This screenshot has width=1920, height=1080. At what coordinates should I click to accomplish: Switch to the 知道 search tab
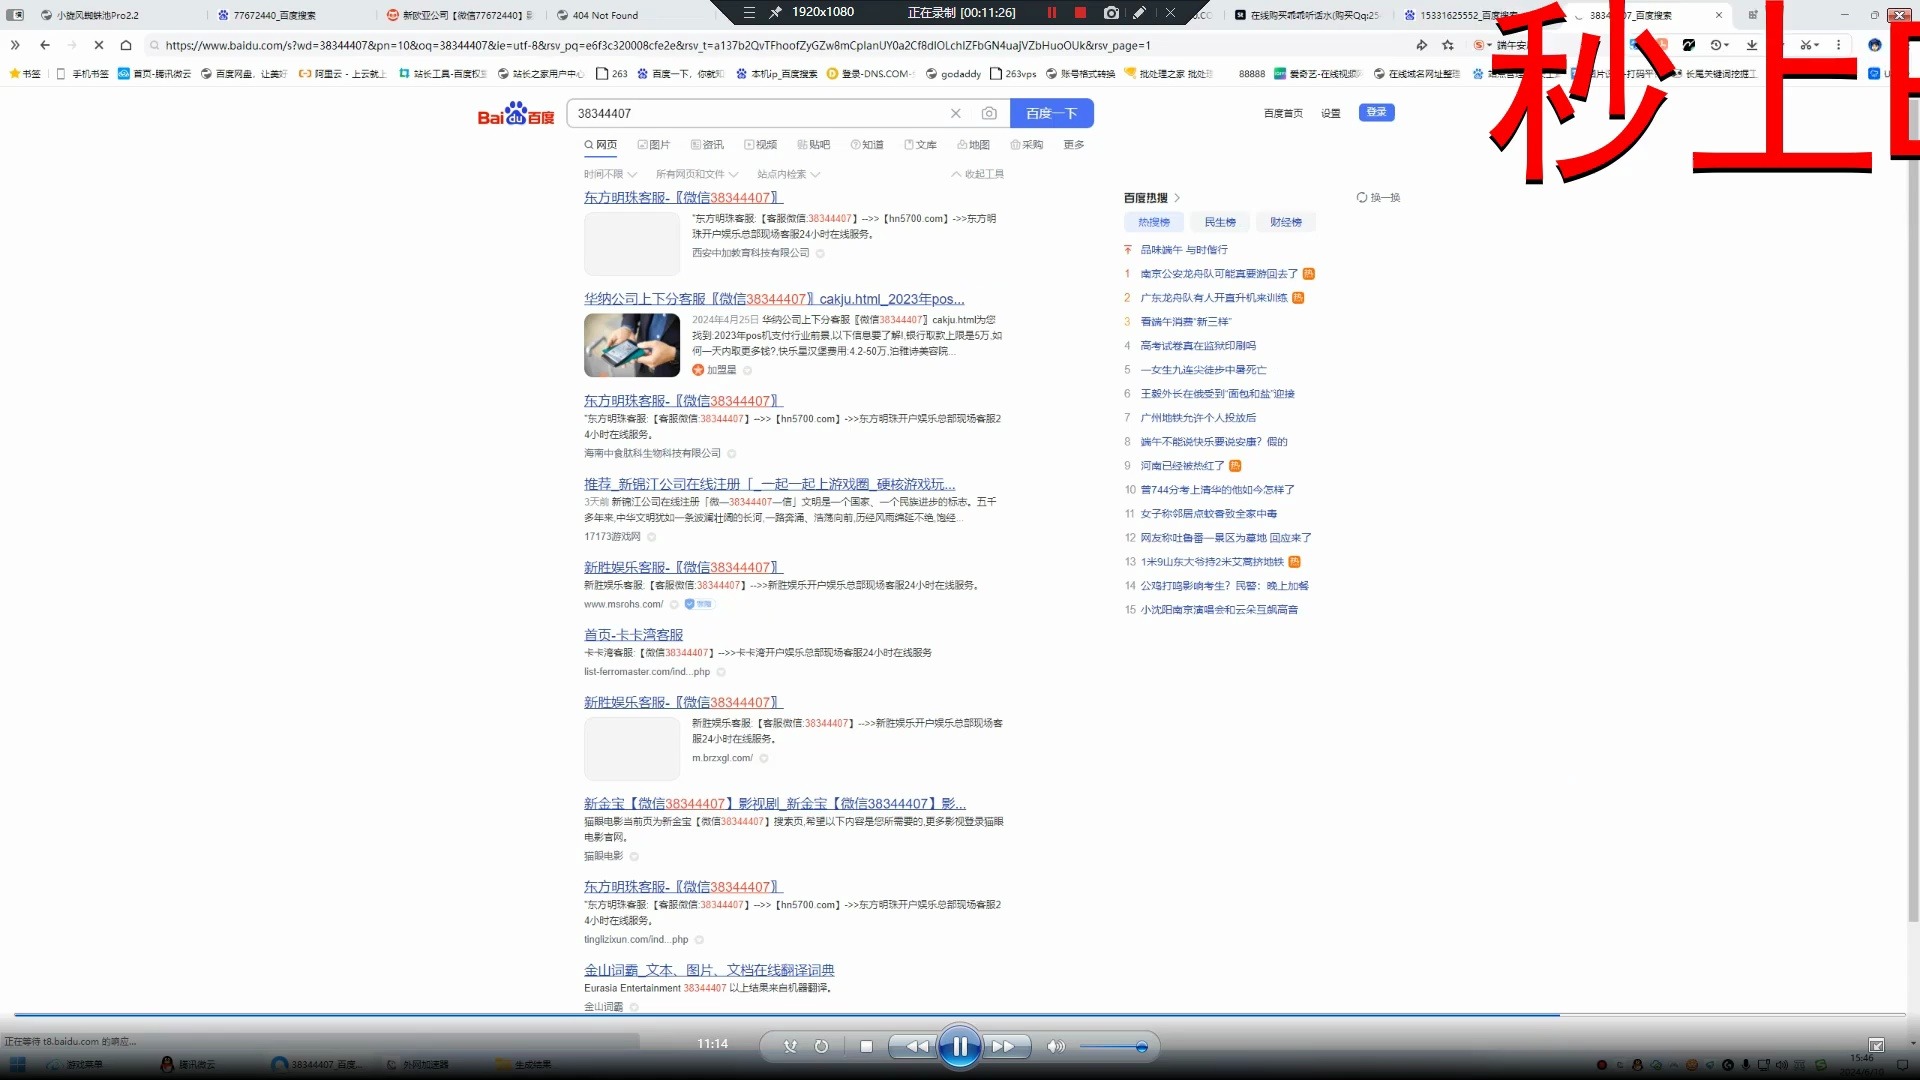coord(867,145)
